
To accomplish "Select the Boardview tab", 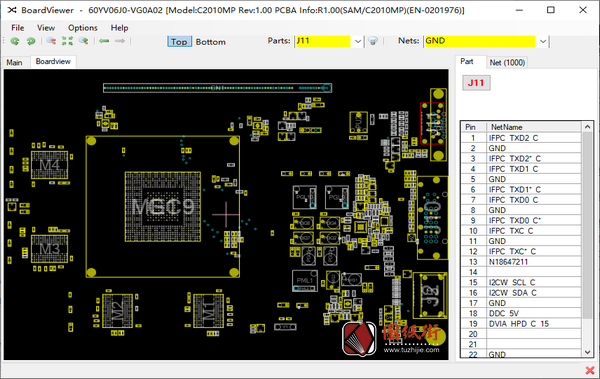I will tap(53, 61).
